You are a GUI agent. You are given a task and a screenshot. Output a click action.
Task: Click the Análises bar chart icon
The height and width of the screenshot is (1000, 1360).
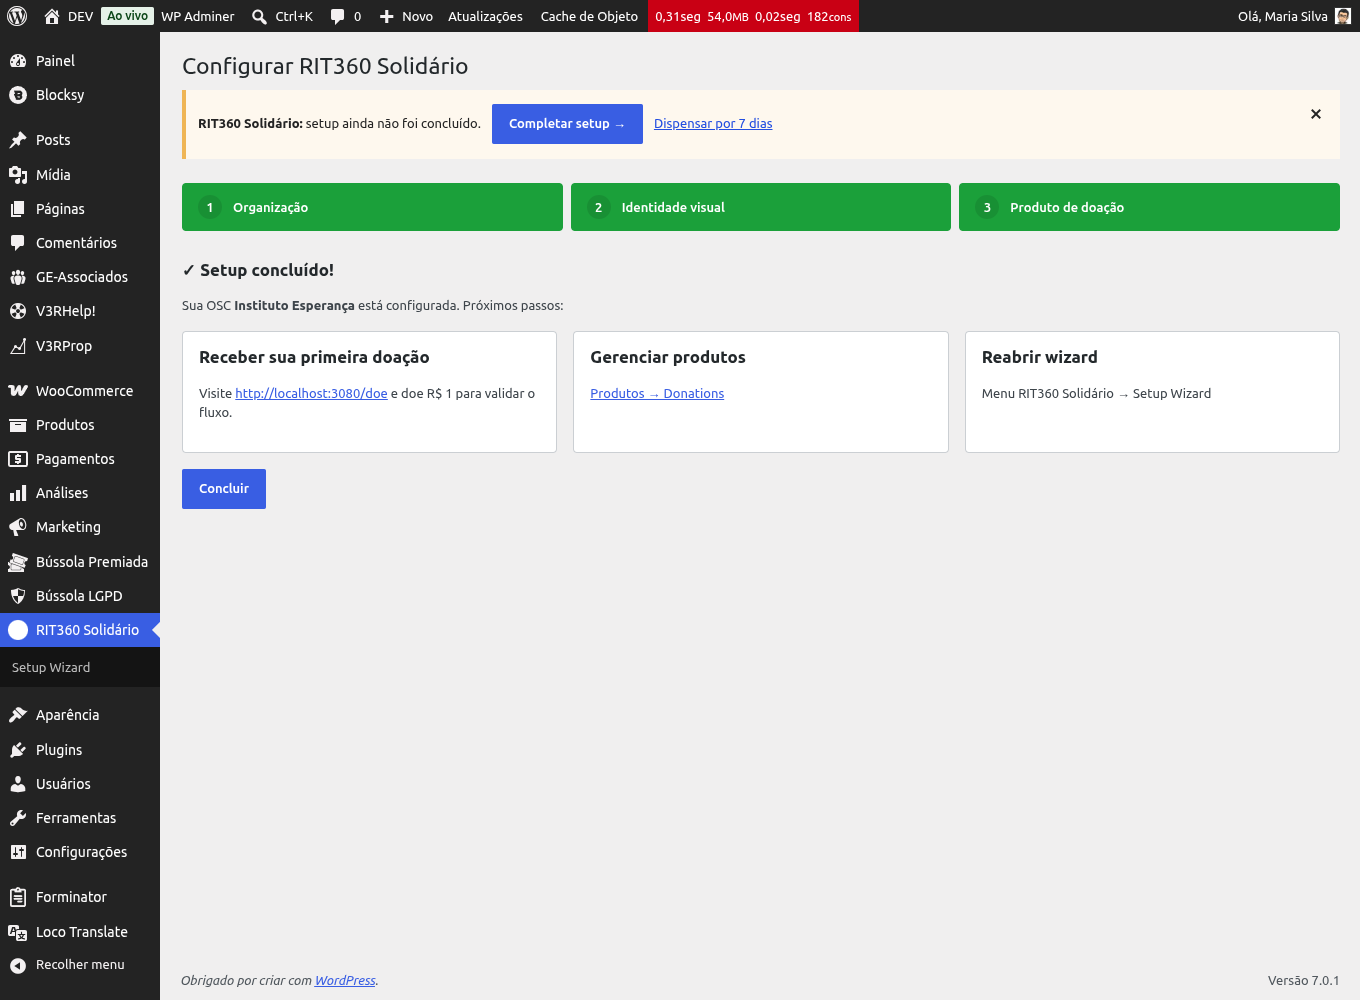(18, 493)
